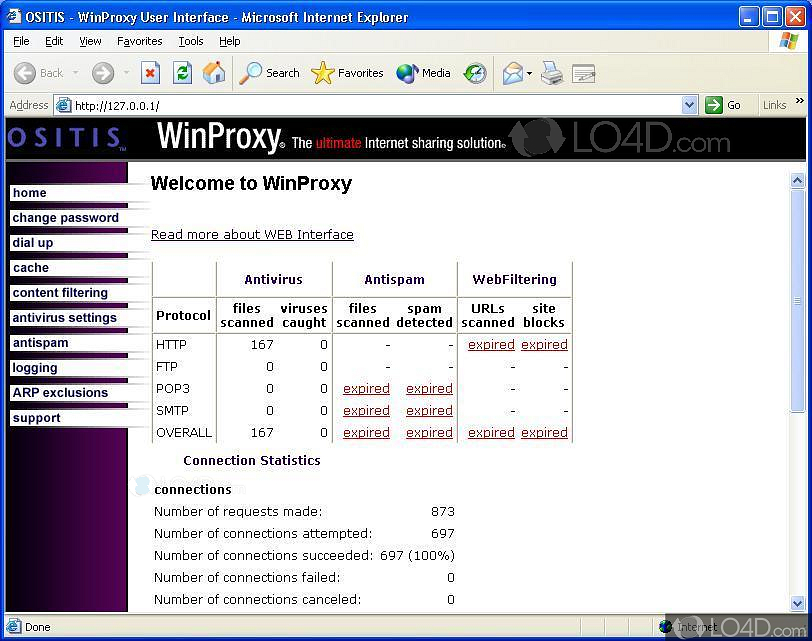Click HTTP antivirus files scanned value 167
This screenshot has width=812, height=641.
point(262,345)
